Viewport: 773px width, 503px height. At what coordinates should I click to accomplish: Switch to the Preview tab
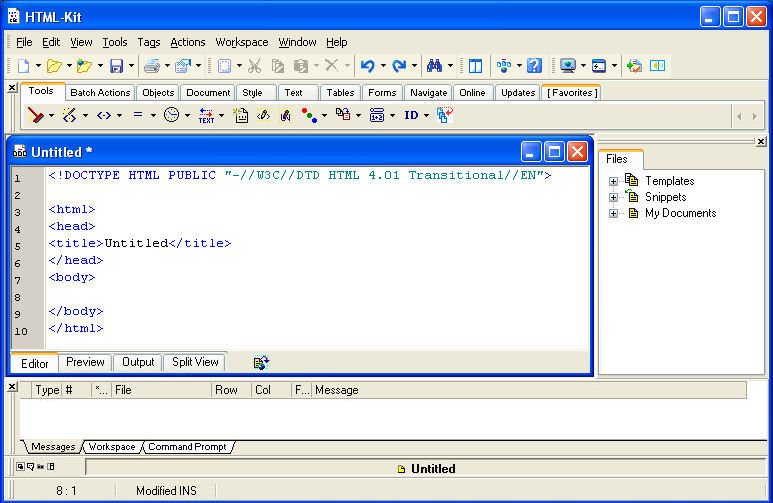coord(85,362)
